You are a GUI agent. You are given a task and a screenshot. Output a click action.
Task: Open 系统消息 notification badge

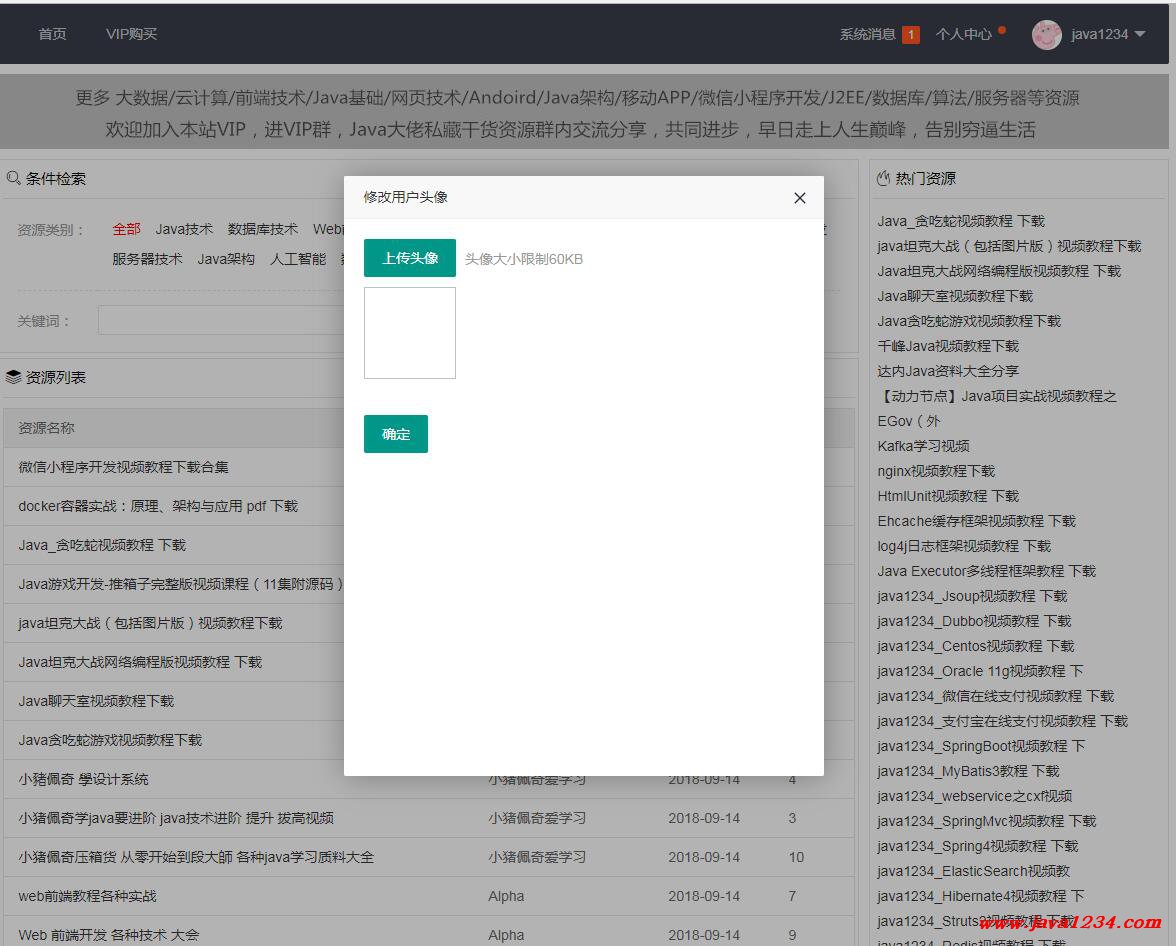coord(910,35)
